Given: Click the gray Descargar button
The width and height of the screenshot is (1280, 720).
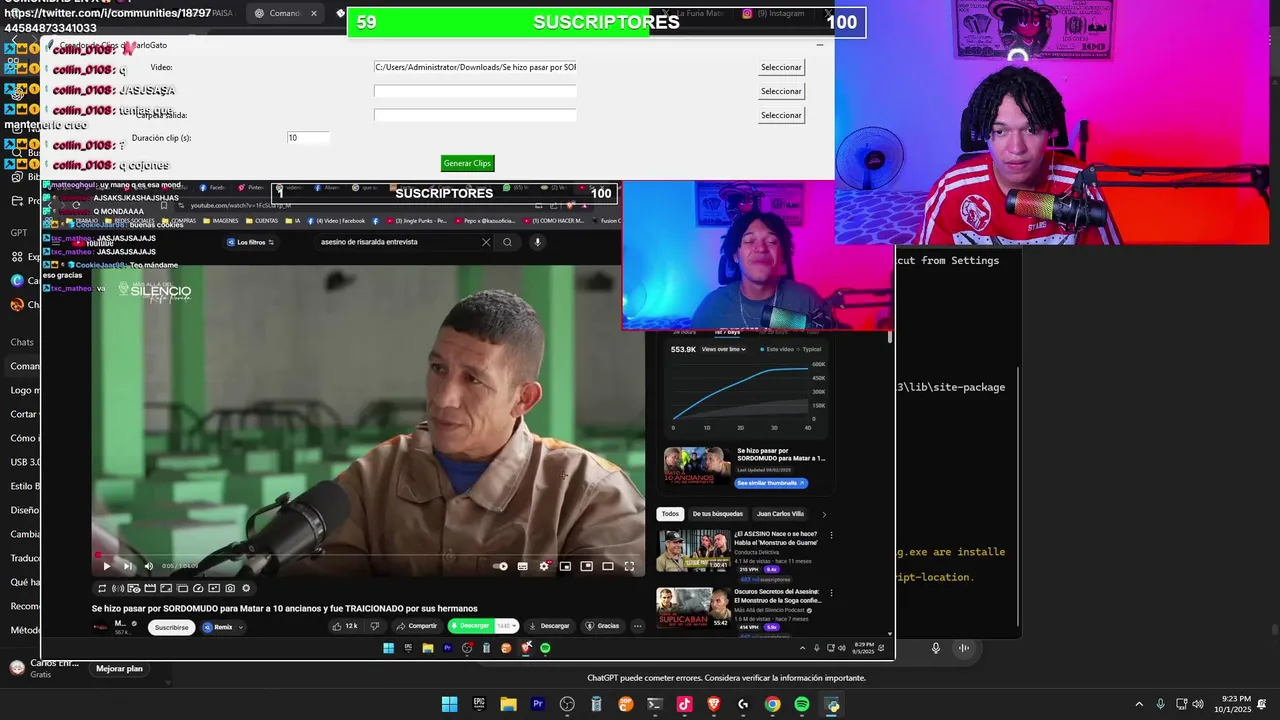Looking at the screenshot, I should (x=549, y=626).
